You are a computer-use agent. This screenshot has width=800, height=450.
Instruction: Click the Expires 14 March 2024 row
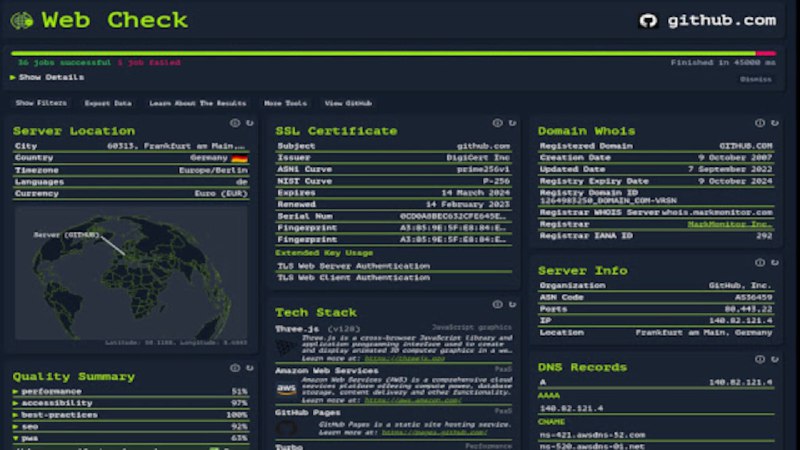pos(393,193)
